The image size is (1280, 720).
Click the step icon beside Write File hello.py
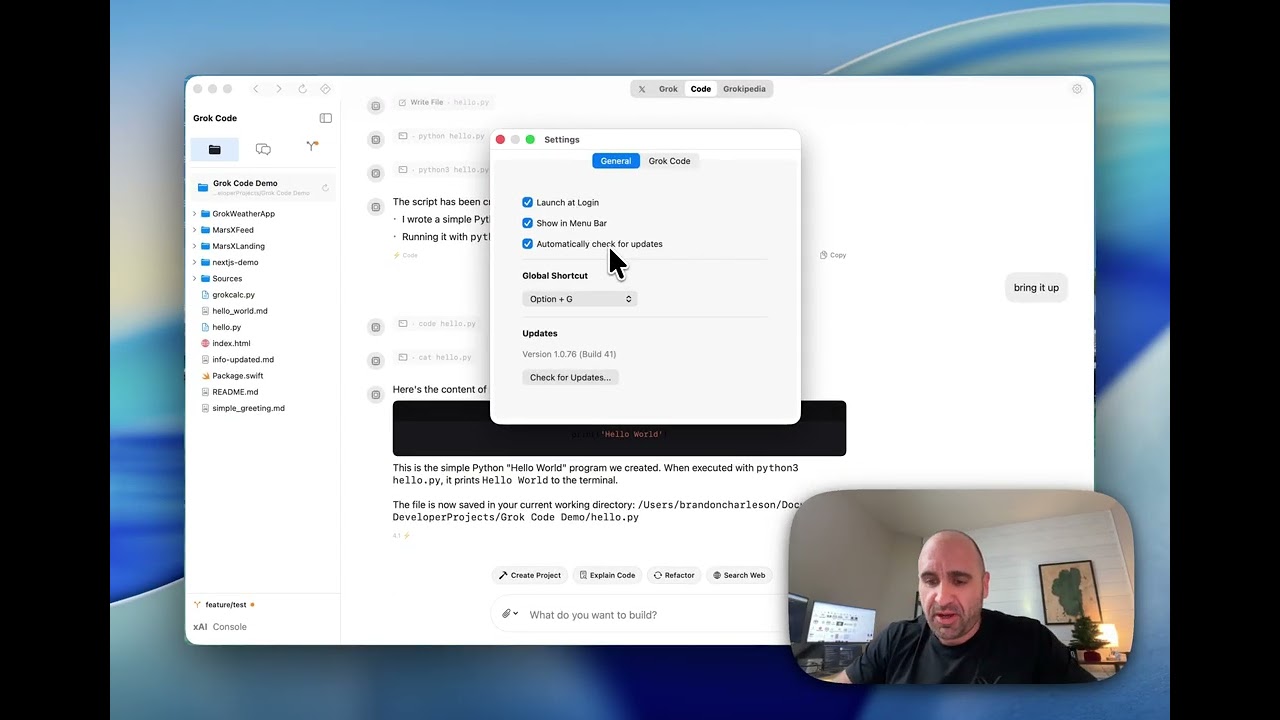[x=376, y=106]
